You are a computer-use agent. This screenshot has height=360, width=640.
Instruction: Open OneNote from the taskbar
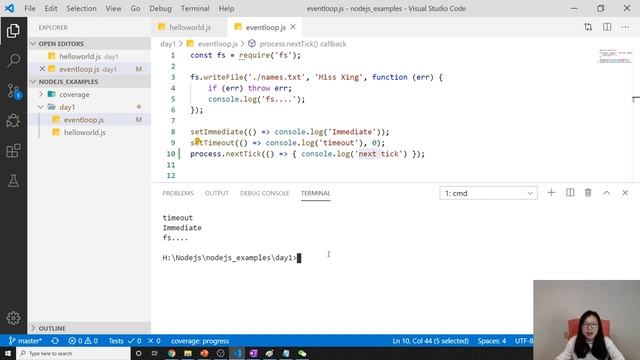[253, 353]
